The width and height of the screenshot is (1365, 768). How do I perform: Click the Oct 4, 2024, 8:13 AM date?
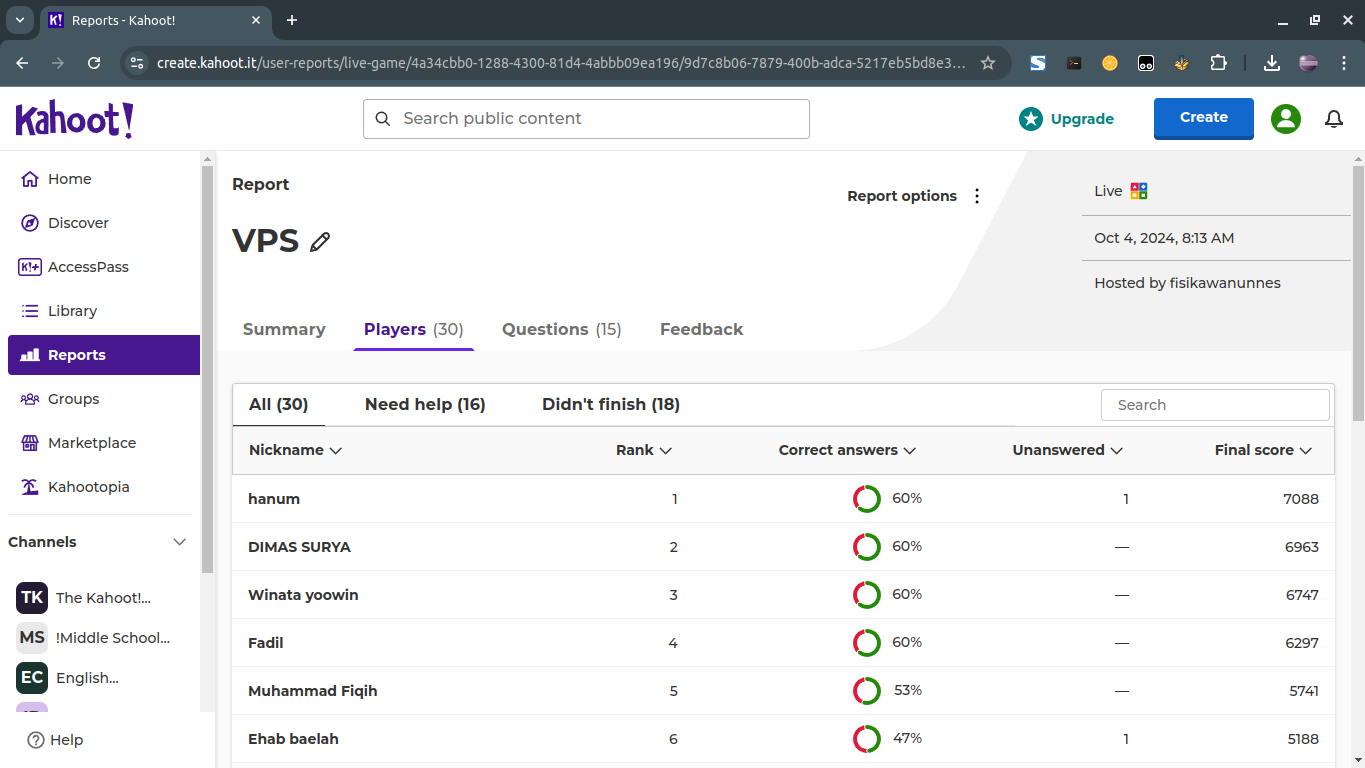[1164, 238]
